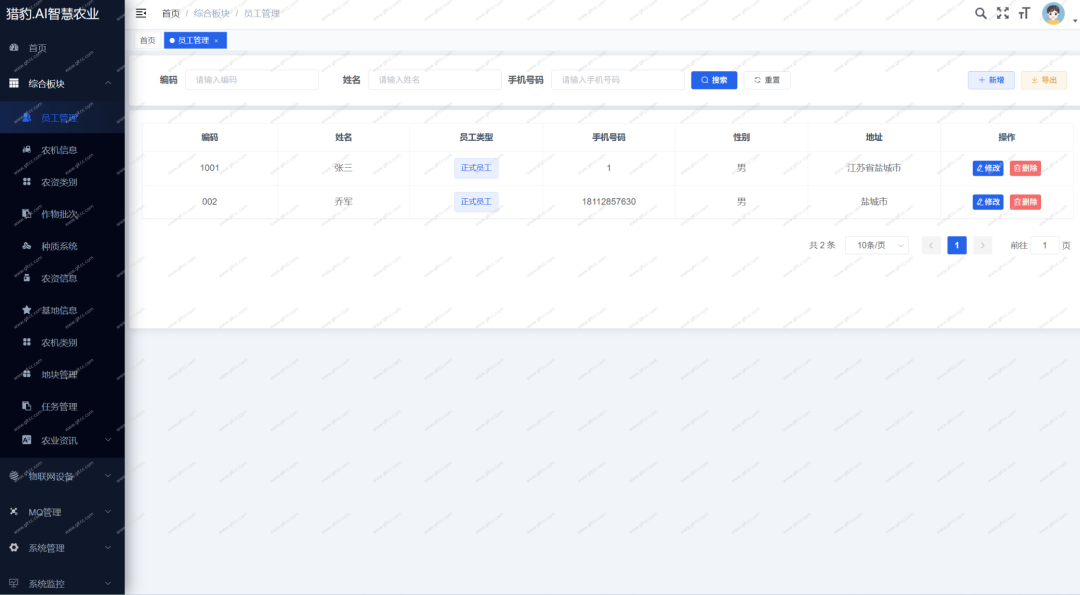The image size is (1080, 595).
Task: Expand the 系统监控 menu chevron
Action: click(x=108, y=583)
